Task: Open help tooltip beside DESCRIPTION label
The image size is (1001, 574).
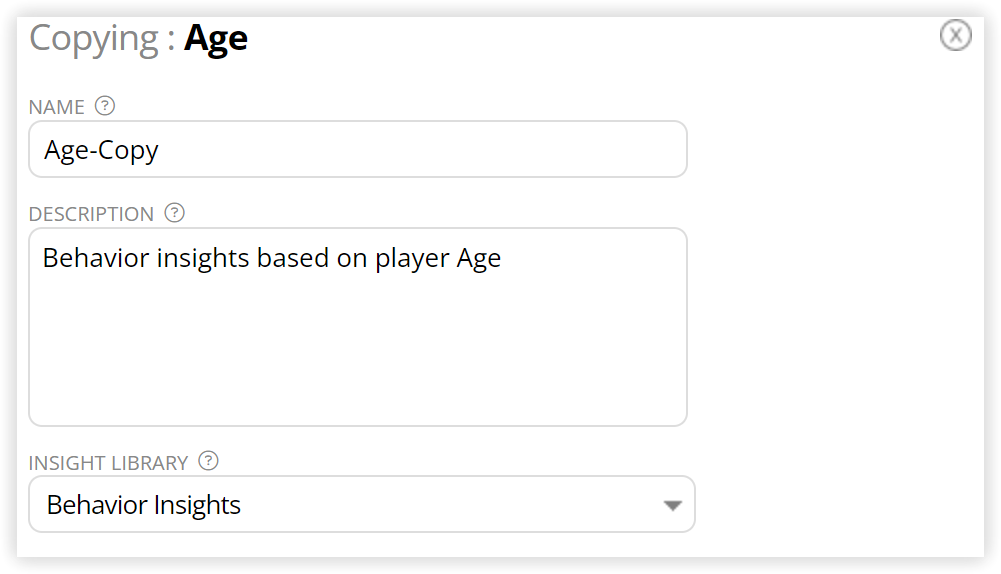Action: coord(174,213)
